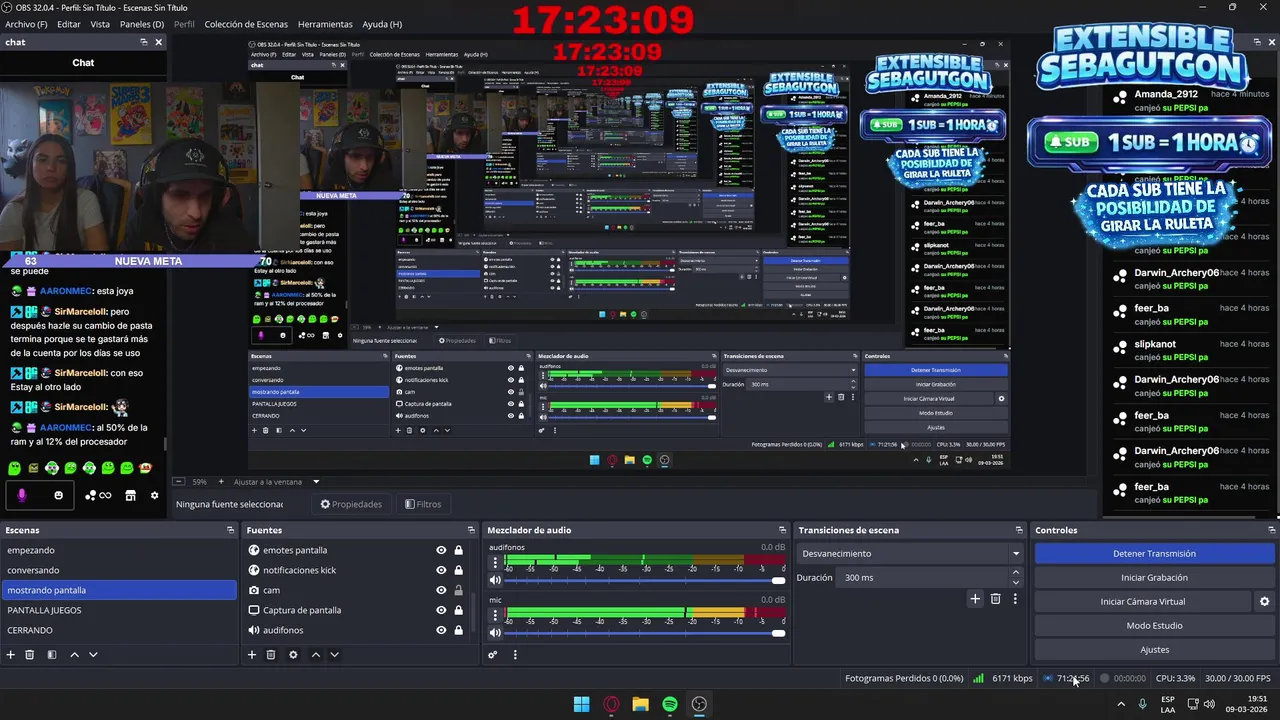Open source properties gear in Fuentes toolbar
The height and width of the screenshot is (720, 1280).
point(293,655)
